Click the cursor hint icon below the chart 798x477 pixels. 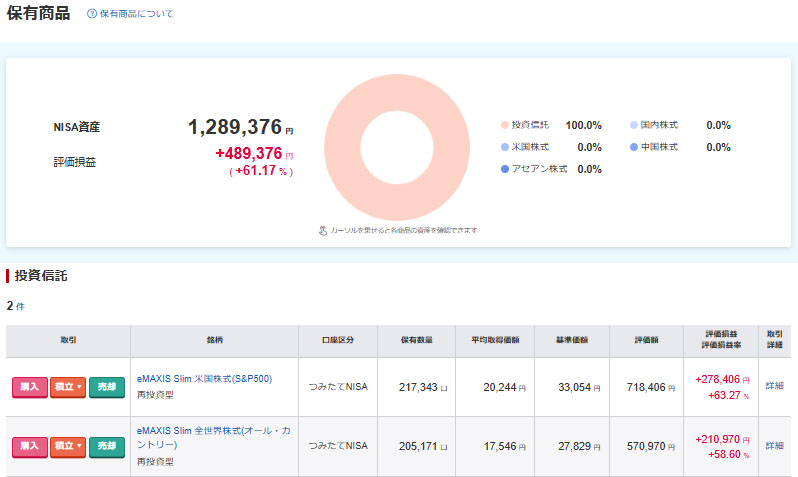pyautogui.click(x=323, y=230)
